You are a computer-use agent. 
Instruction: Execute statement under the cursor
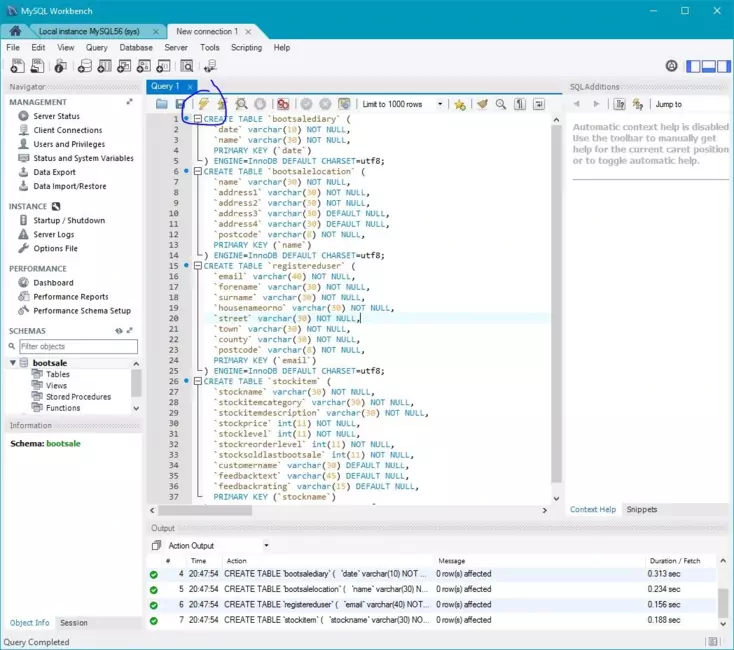221,104
